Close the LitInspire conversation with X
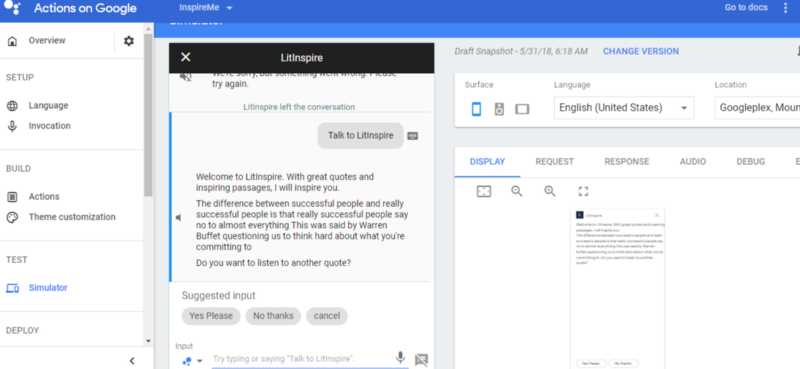Screen dimensions: 800x369 pos(186,57)
